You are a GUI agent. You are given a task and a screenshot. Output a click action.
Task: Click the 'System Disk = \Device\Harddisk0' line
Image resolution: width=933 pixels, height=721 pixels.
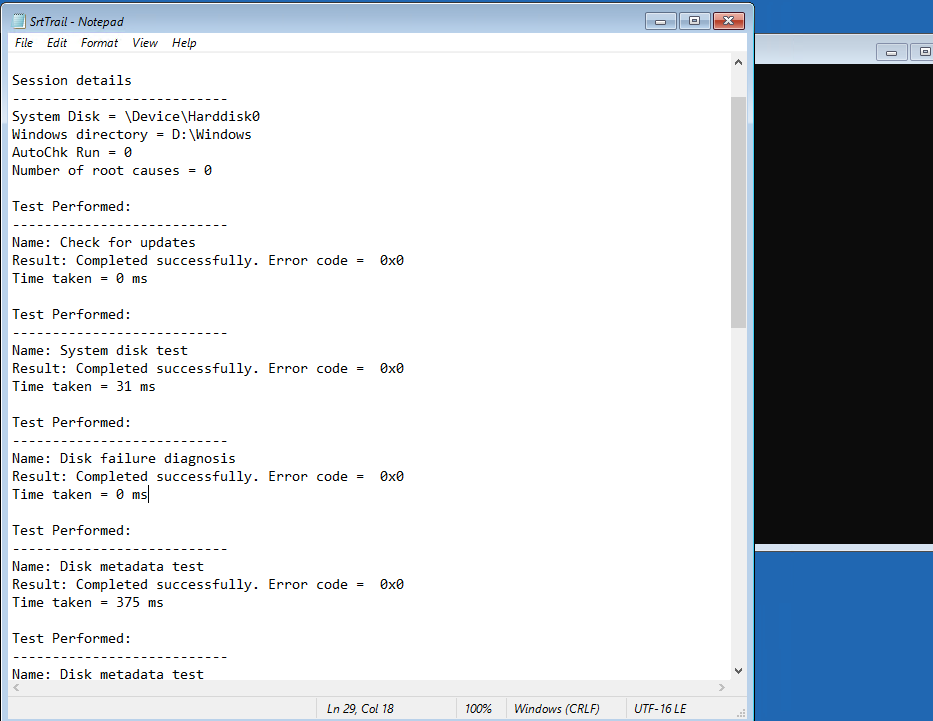[x=136, y=117]
